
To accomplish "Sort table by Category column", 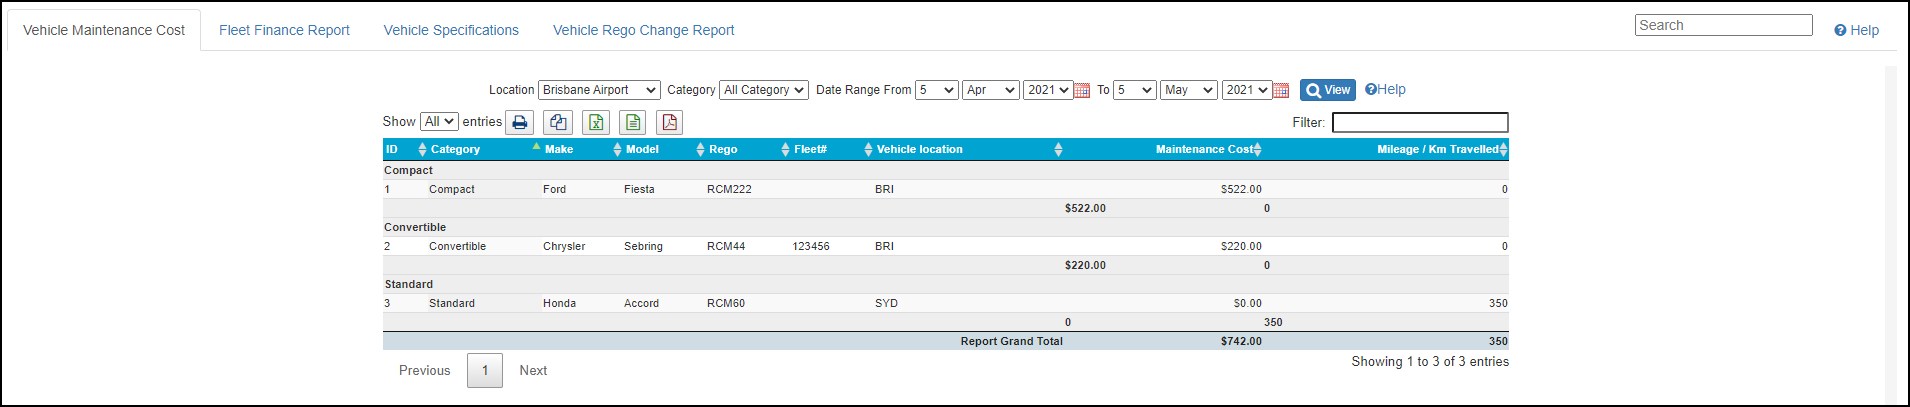I will 485,149.
